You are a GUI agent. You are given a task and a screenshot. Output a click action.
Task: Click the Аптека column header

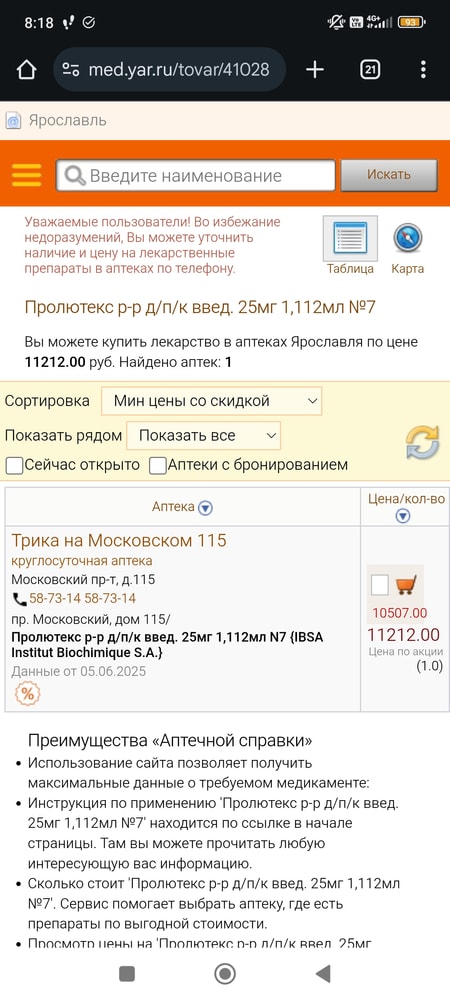[x=173, y=508]
